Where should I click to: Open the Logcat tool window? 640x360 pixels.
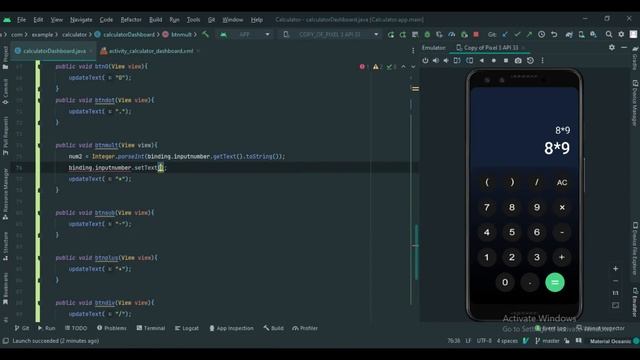point(187,328)
